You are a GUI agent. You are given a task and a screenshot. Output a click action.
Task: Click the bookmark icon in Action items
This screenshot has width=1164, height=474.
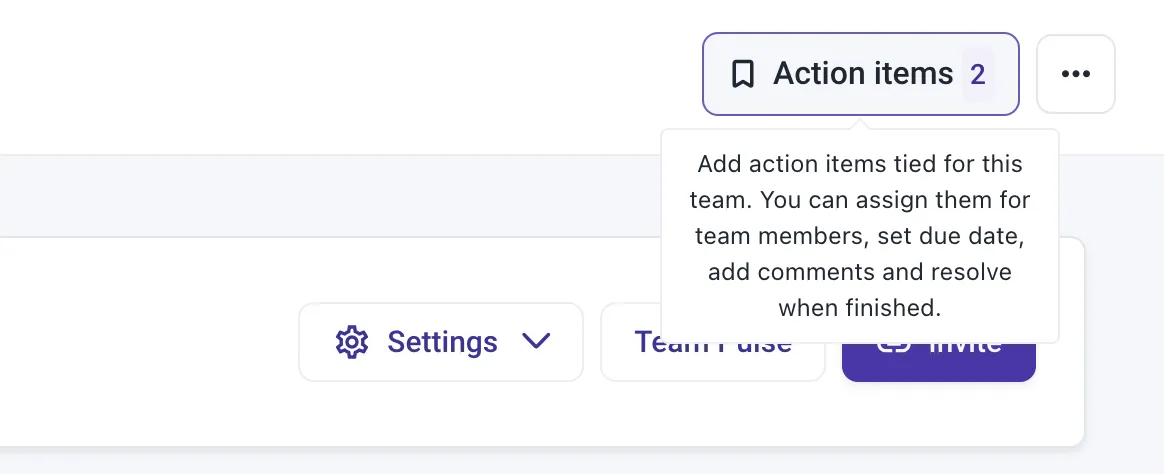742,74
